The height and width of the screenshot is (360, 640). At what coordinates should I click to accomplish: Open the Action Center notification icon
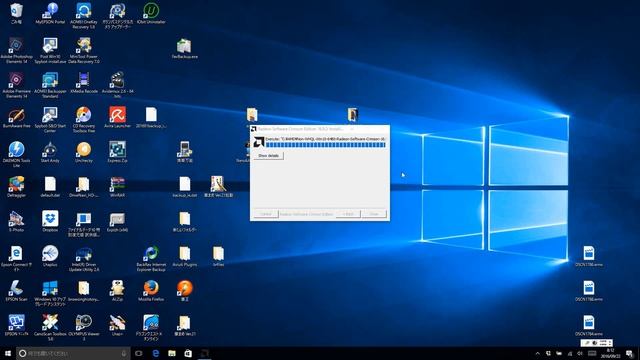pos(629,353)
